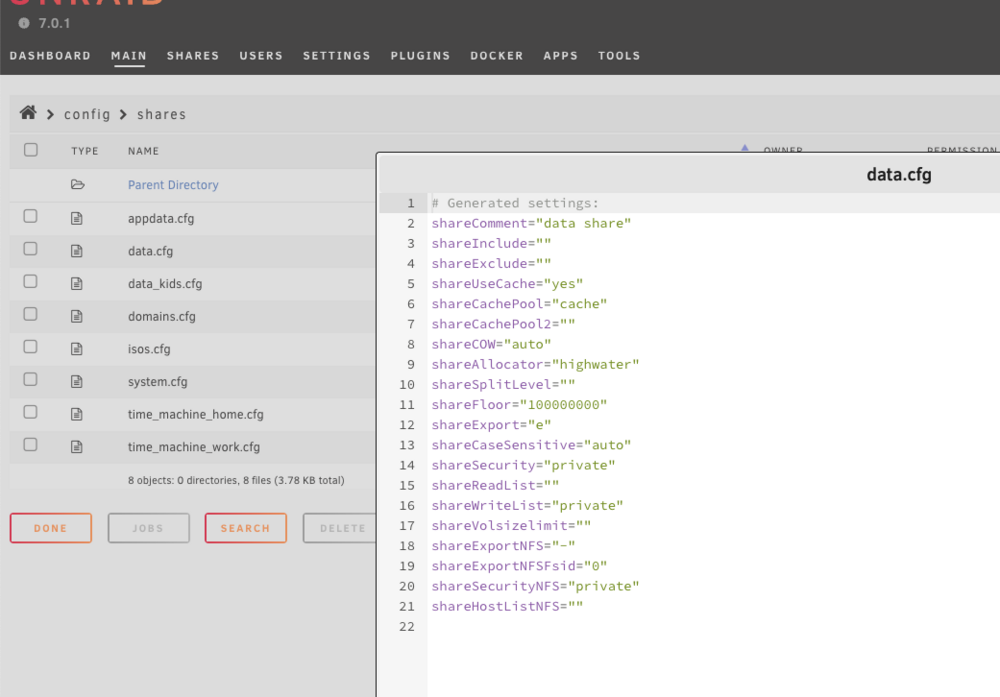The height and width of the screenshot is (697, 1000).
Task: Click the time_machine_work.cfg file name
Action: (194, 446)
